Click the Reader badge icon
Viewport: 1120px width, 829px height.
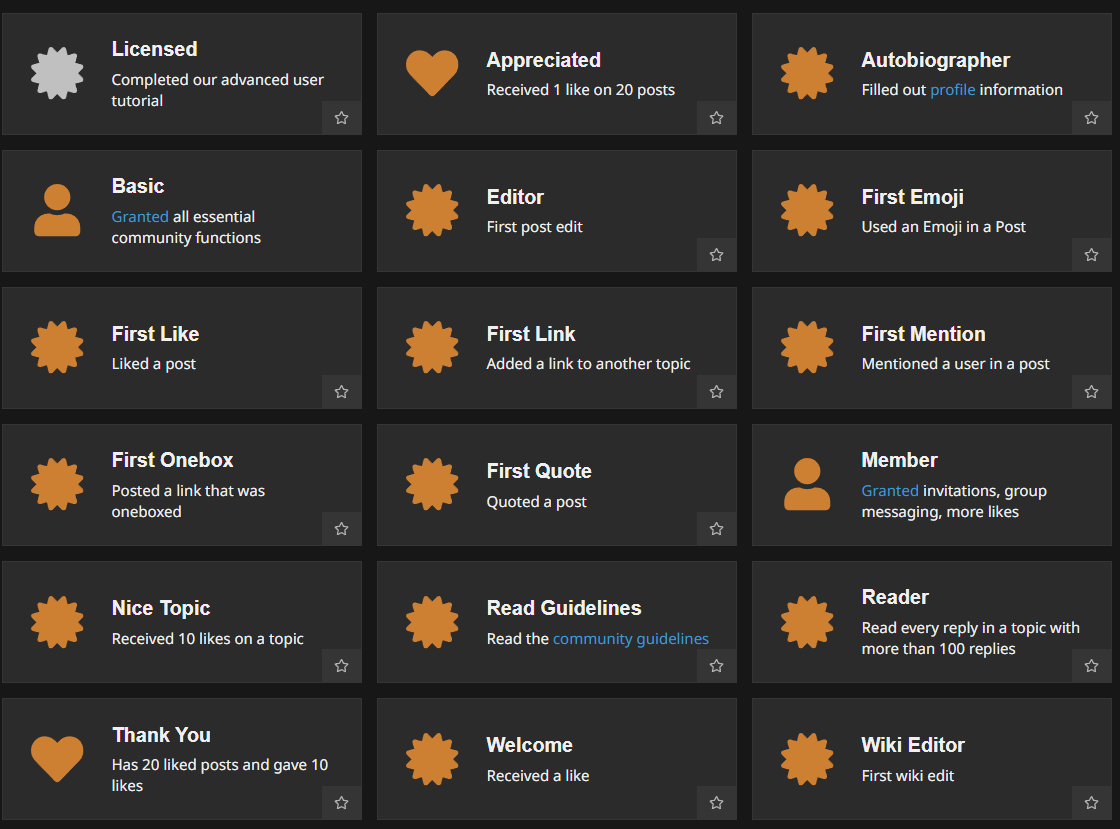coord(807,621)
